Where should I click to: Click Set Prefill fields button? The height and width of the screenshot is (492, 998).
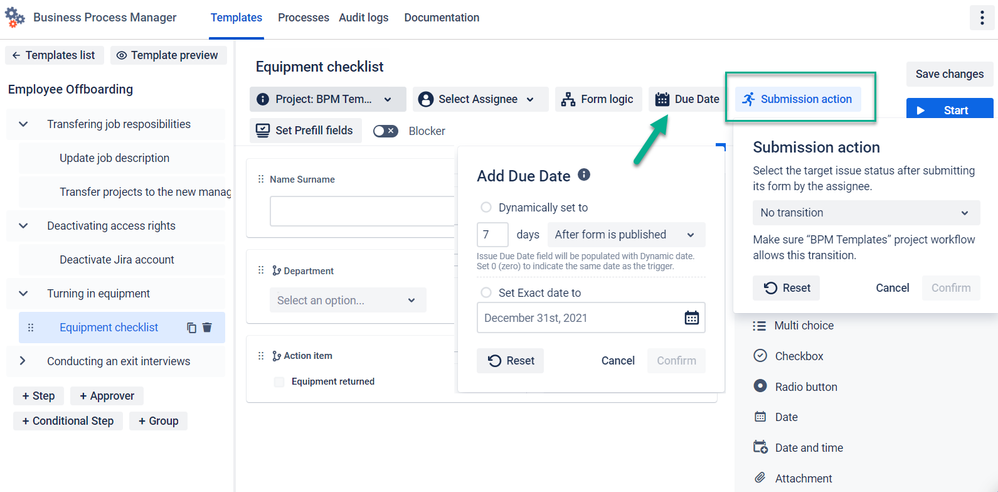(x=304, y=130)
